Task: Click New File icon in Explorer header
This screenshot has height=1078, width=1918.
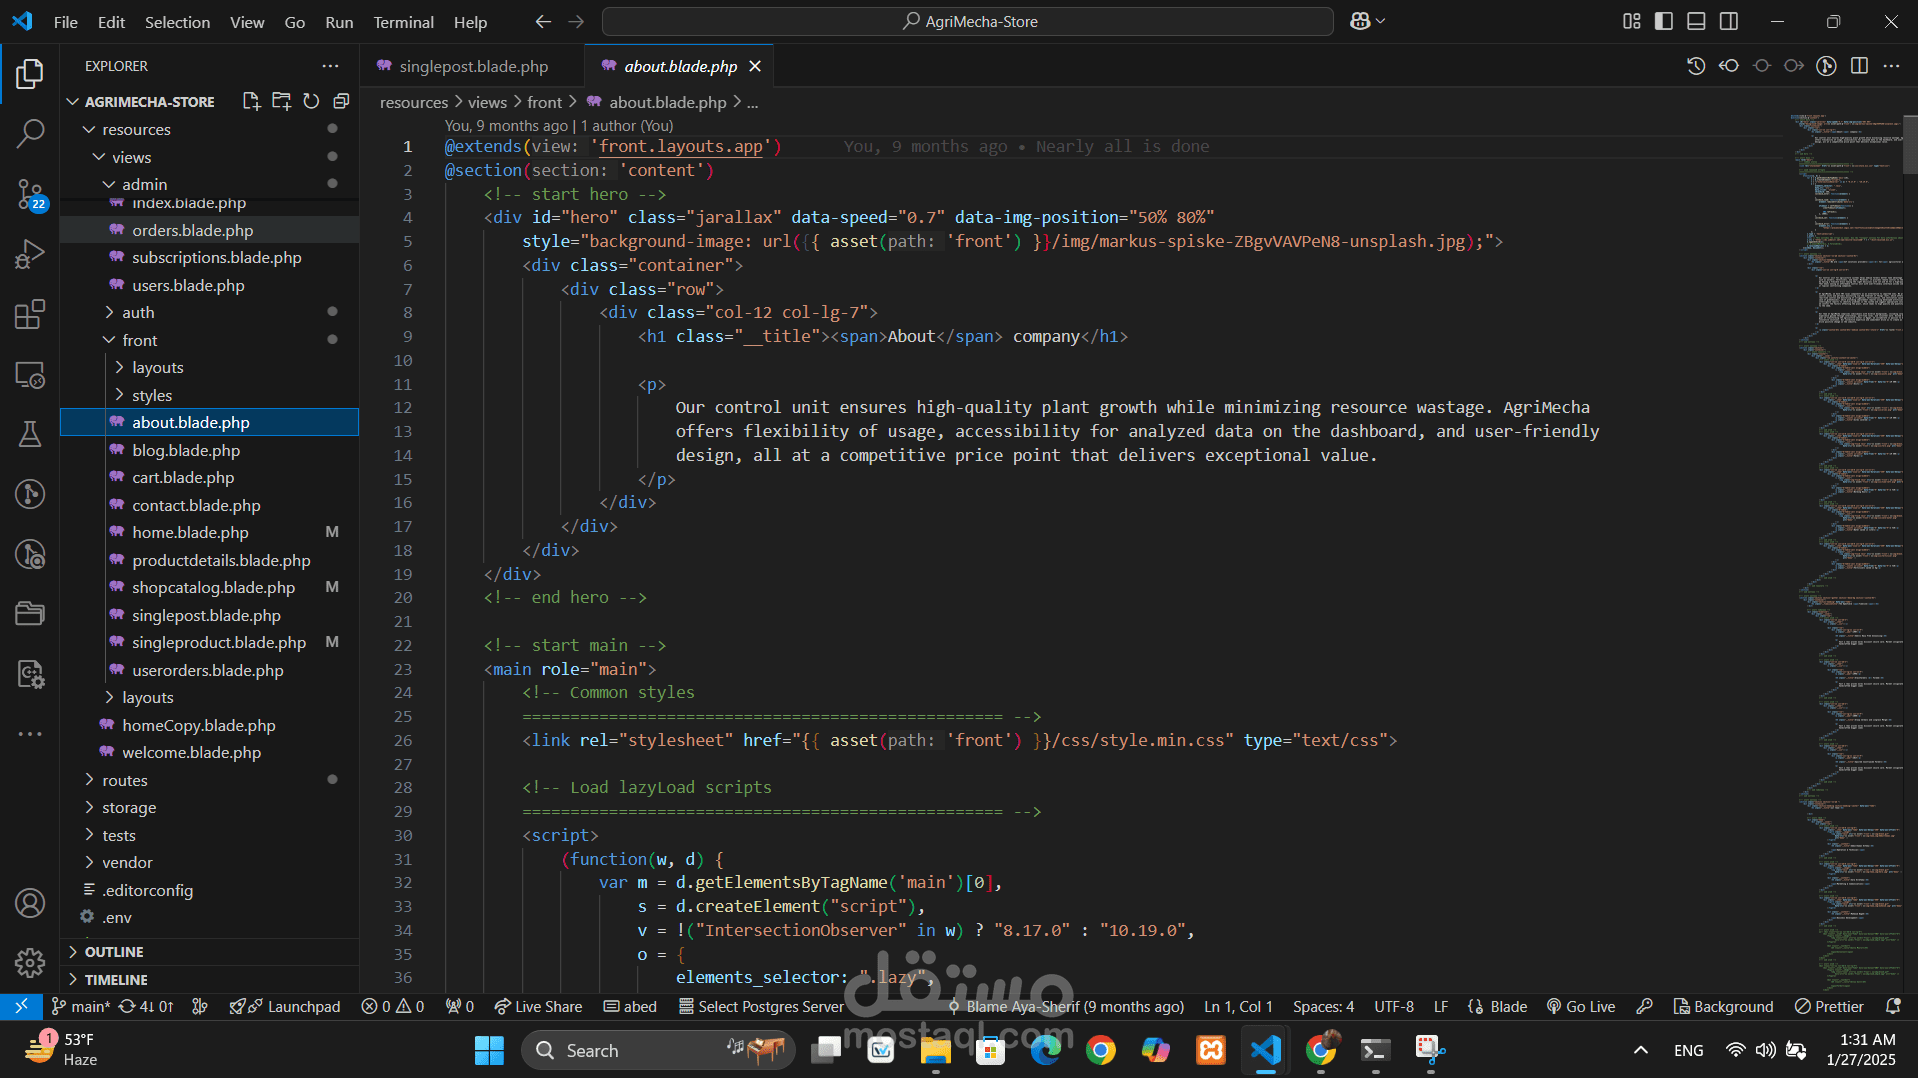Action: tap(251, 101)
